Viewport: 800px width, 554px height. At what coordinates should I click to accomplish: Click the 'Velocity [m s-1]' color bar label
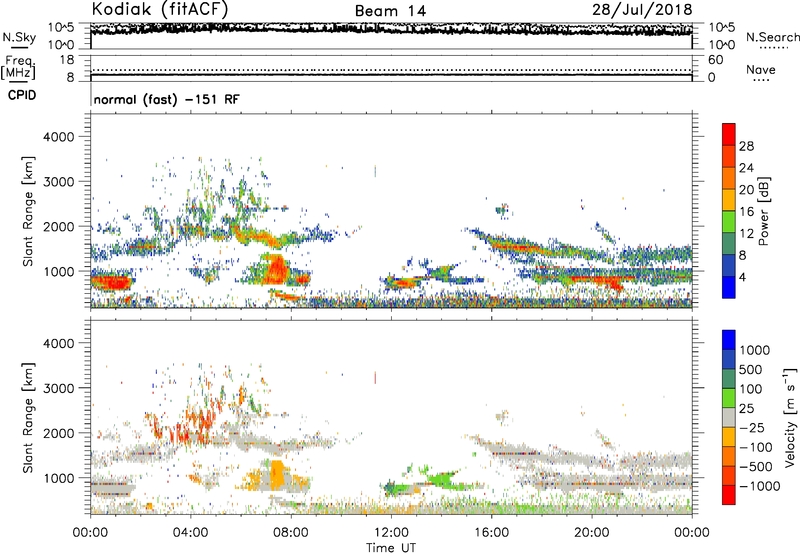(x=790, y=417)
